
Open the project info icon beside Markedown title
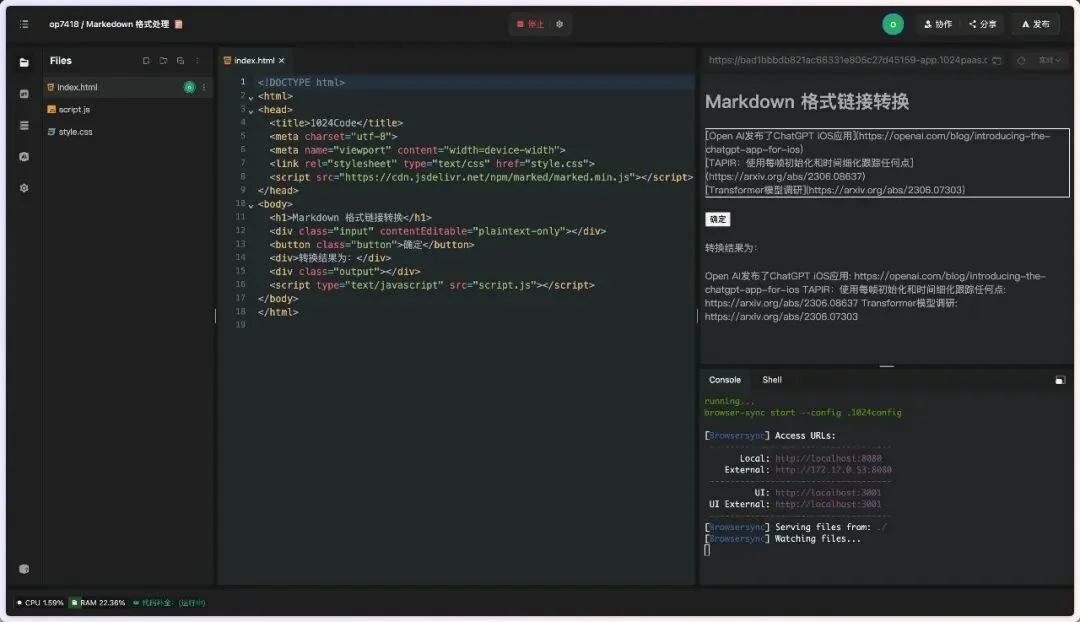pos(178,24)
